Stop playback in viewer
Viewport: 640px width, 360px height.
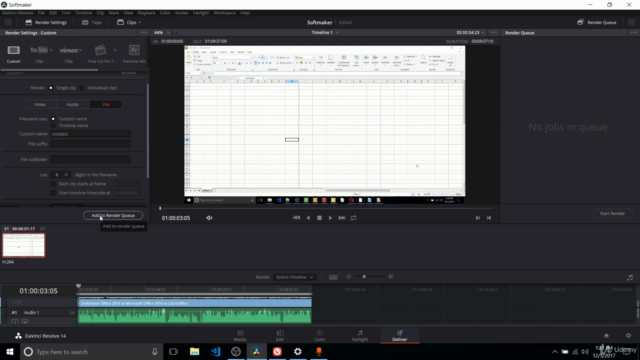click(x=319, y=218)
